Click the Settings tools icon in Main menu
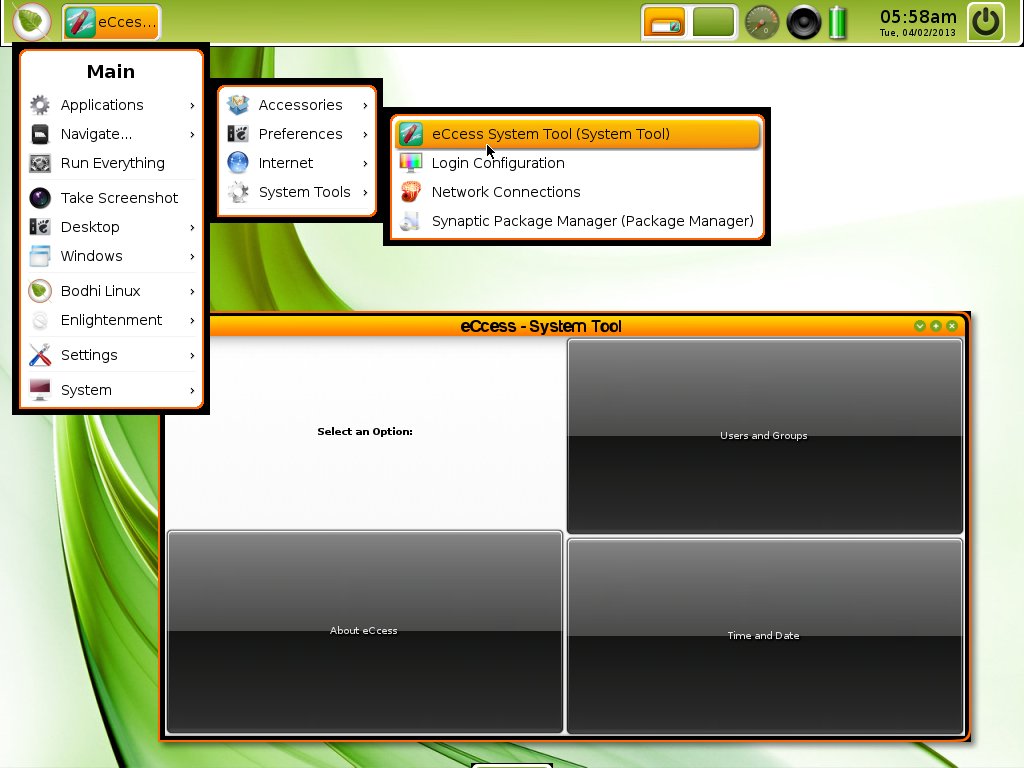Screen dimensions: 1024x768 tap(40, 355)
